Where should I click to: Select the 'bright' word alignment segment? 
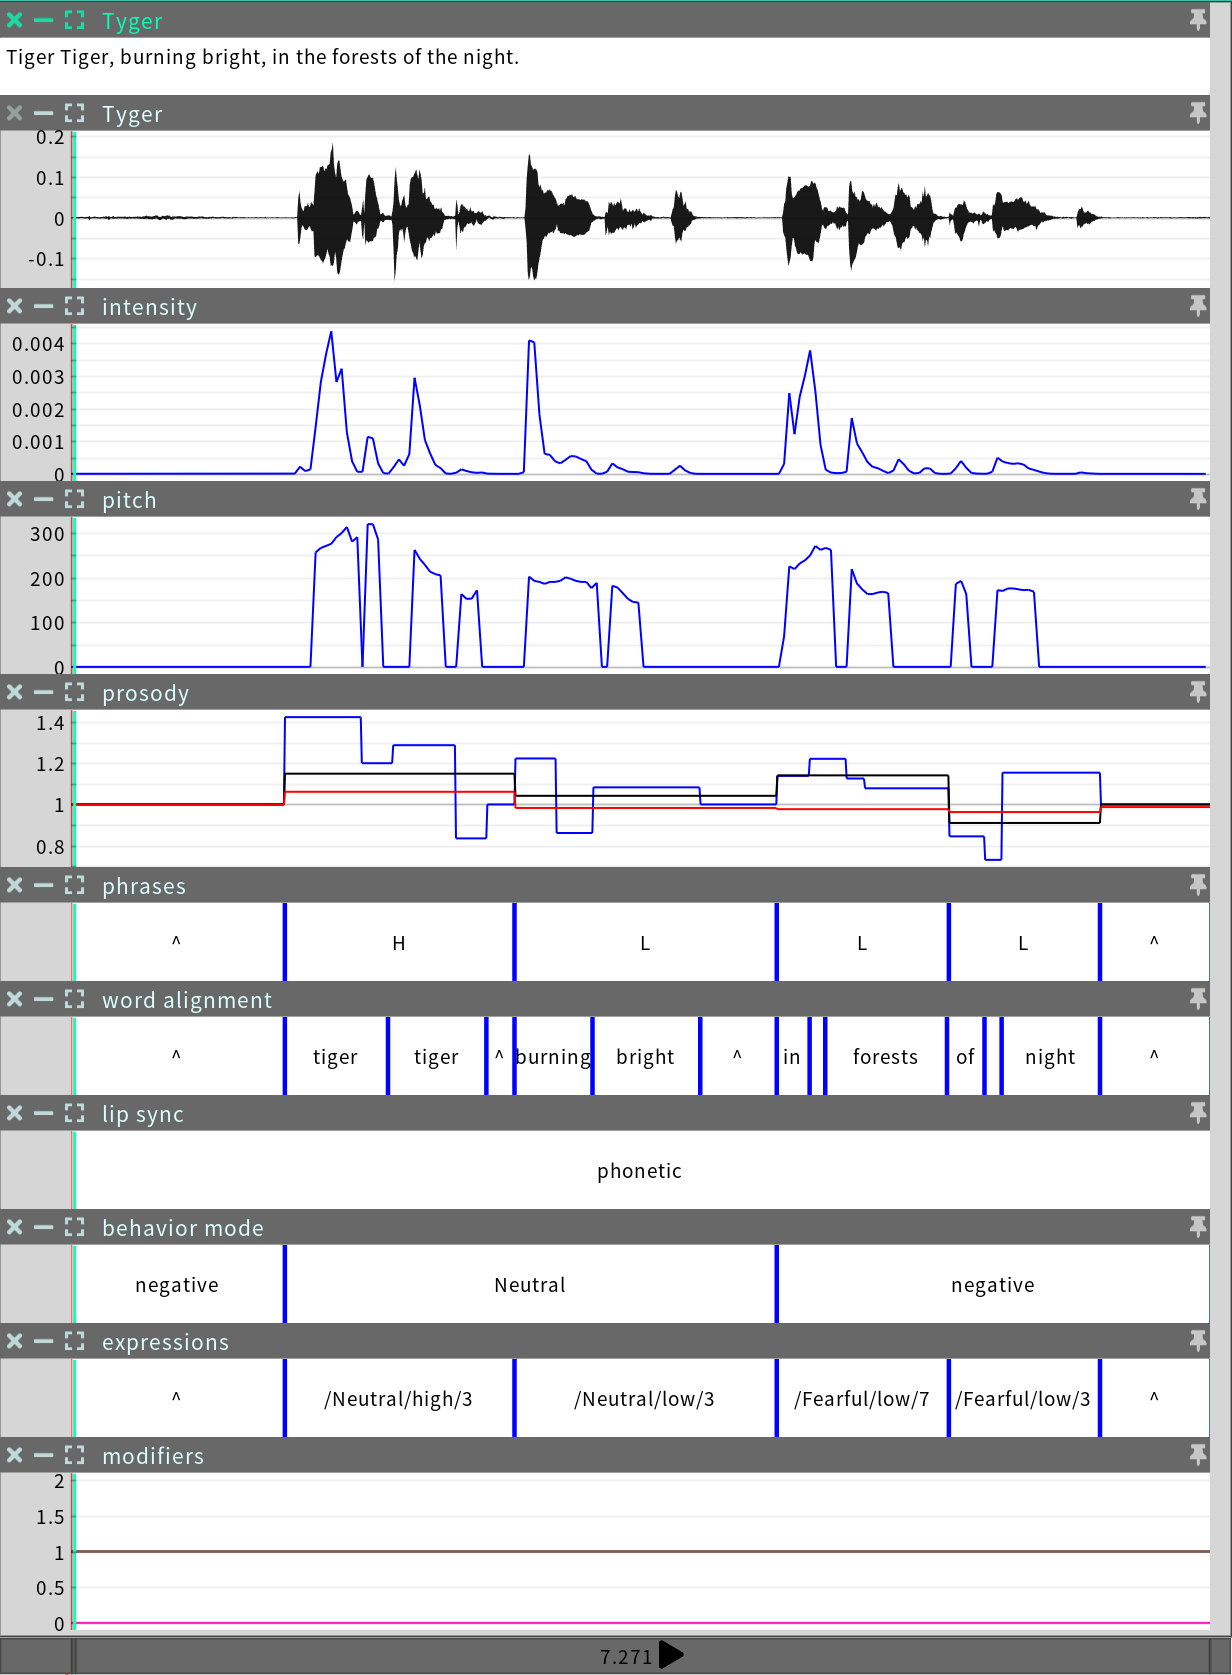pyautogui.click(x=645, y=1057)
